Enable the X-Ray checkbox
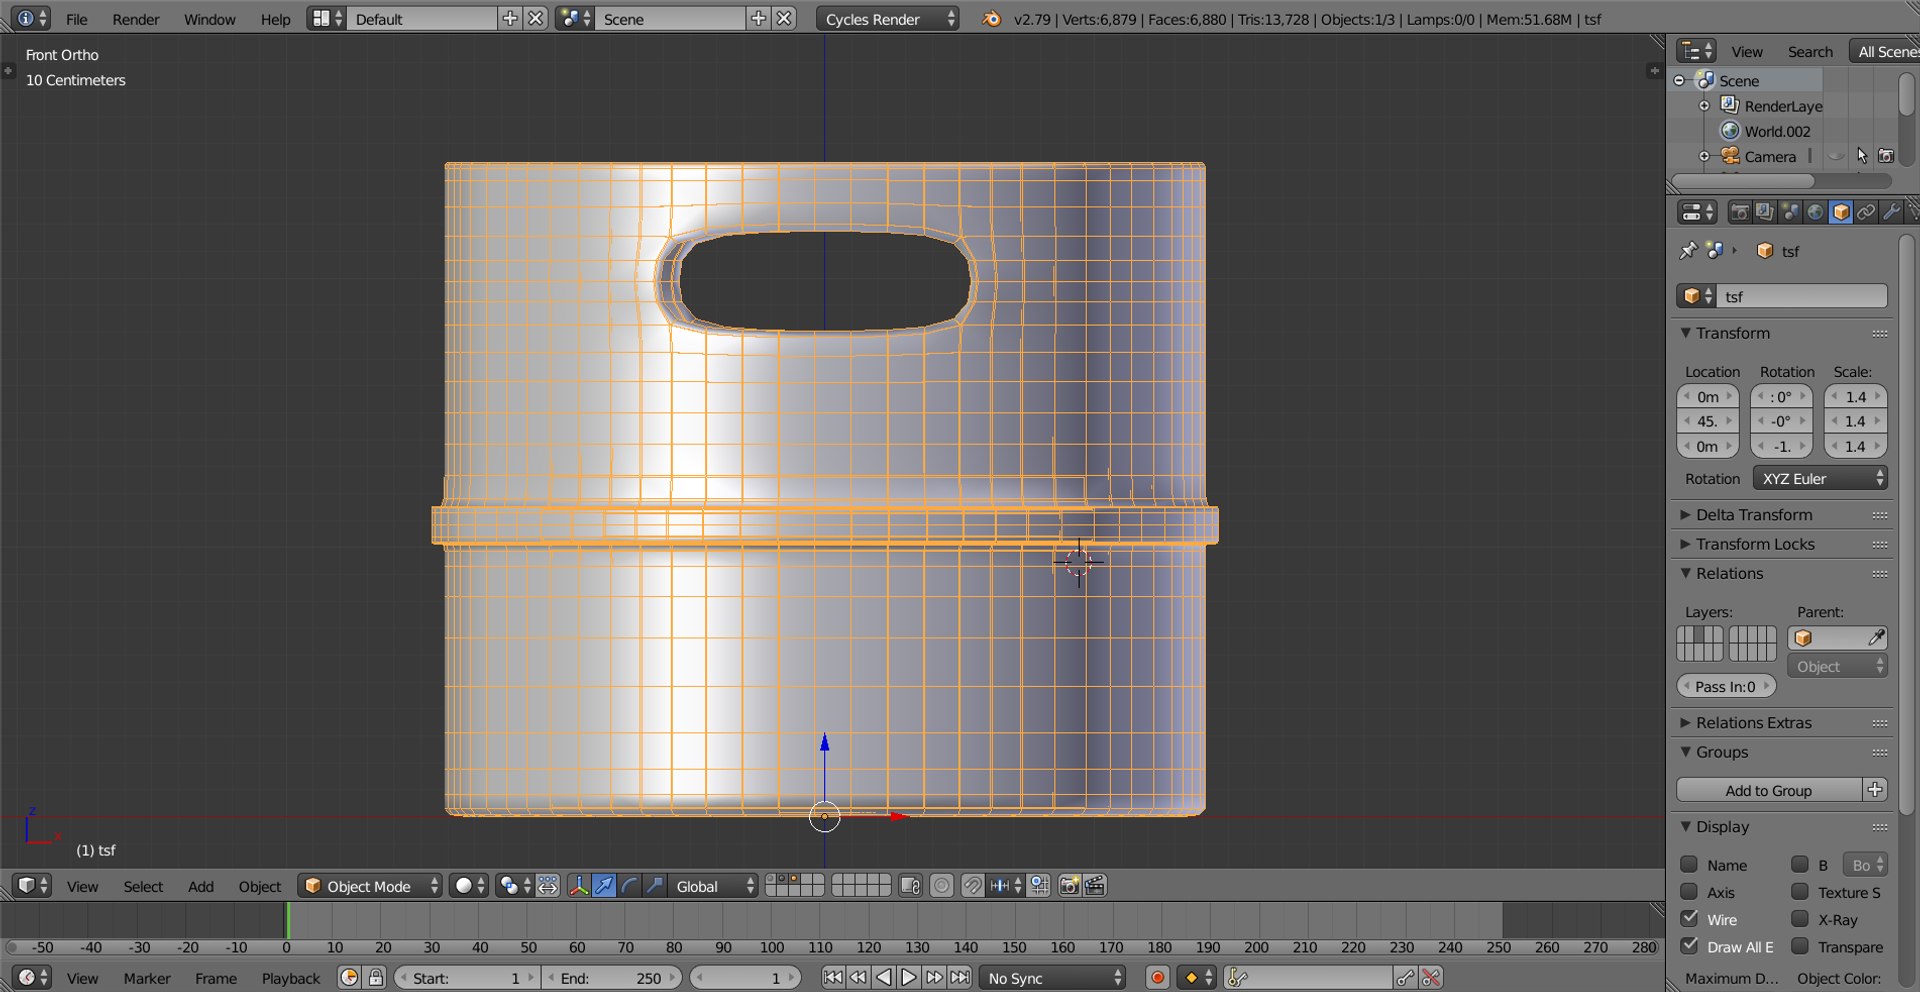This screenshot has height=992, width=1920. point(1800,919)
